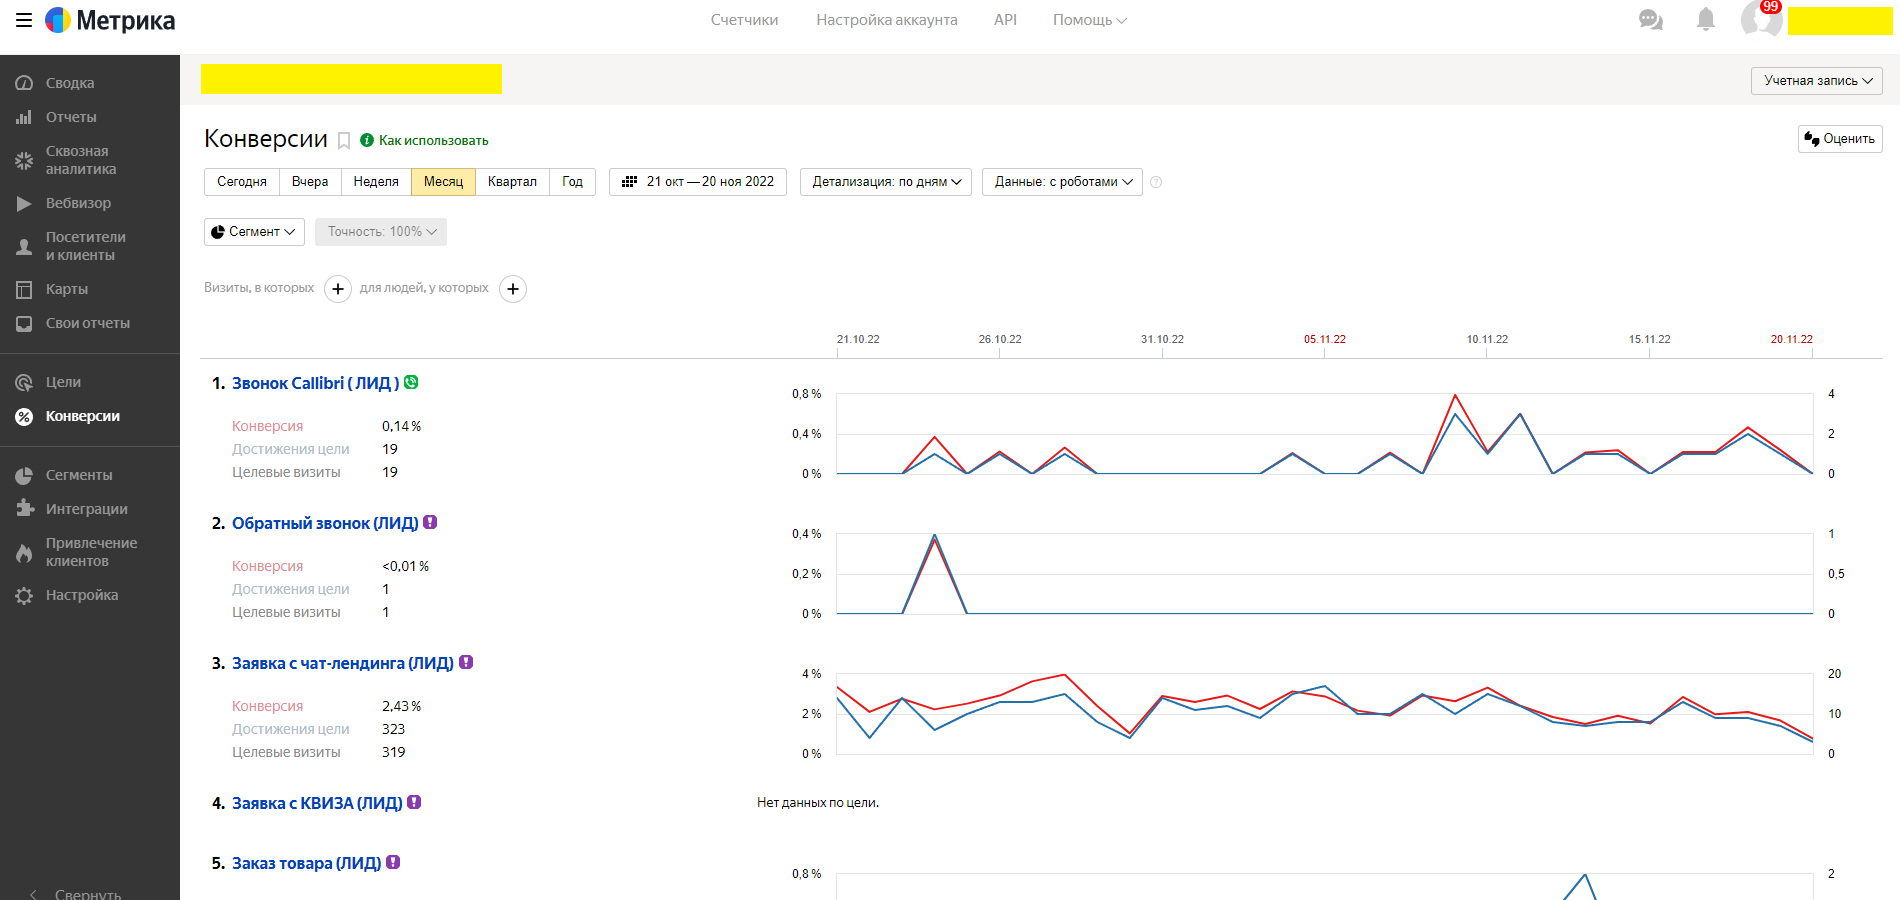Viewport: 1900px width, 900px height.
Task: Add a condition for 'для людей, у которых'
Action: click(x=513, y=289)
